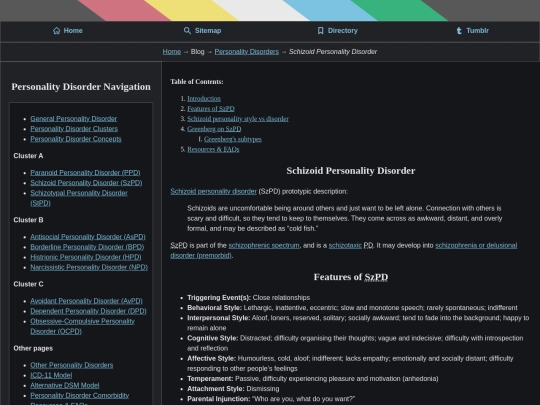This screenshot has width=540, height=405.
Task: Click the Table of Contents label
Action: point(197,82)
